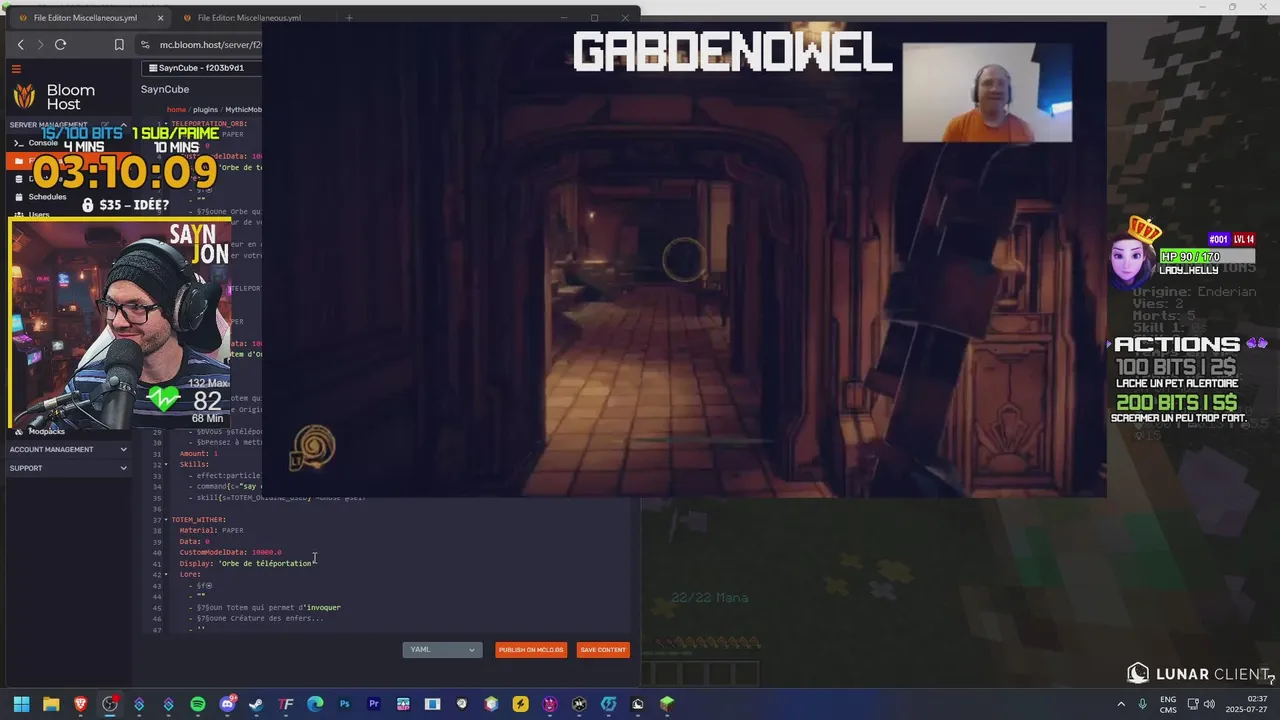Click the ink spiral ability icon in game
1280x720 pixels.
[x=312, y=448]
